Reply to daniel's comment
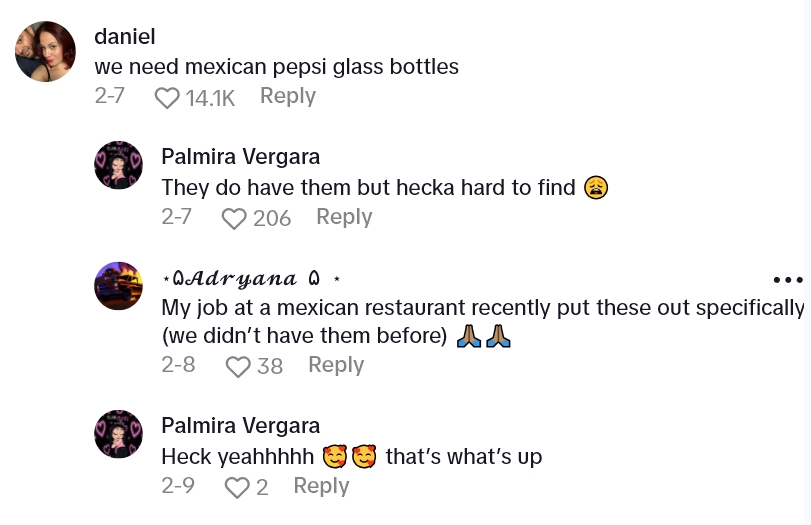Viewport: 811px width, 525px height. [288, 96]
